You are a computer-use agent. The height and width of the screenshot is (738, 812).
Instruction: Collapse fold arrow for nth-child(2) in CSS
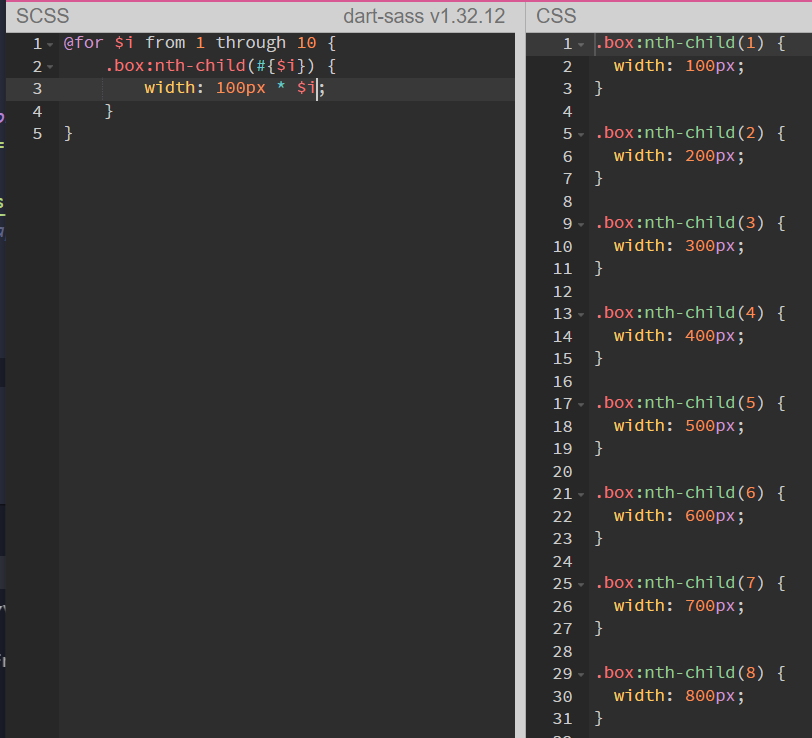(581, 135)
